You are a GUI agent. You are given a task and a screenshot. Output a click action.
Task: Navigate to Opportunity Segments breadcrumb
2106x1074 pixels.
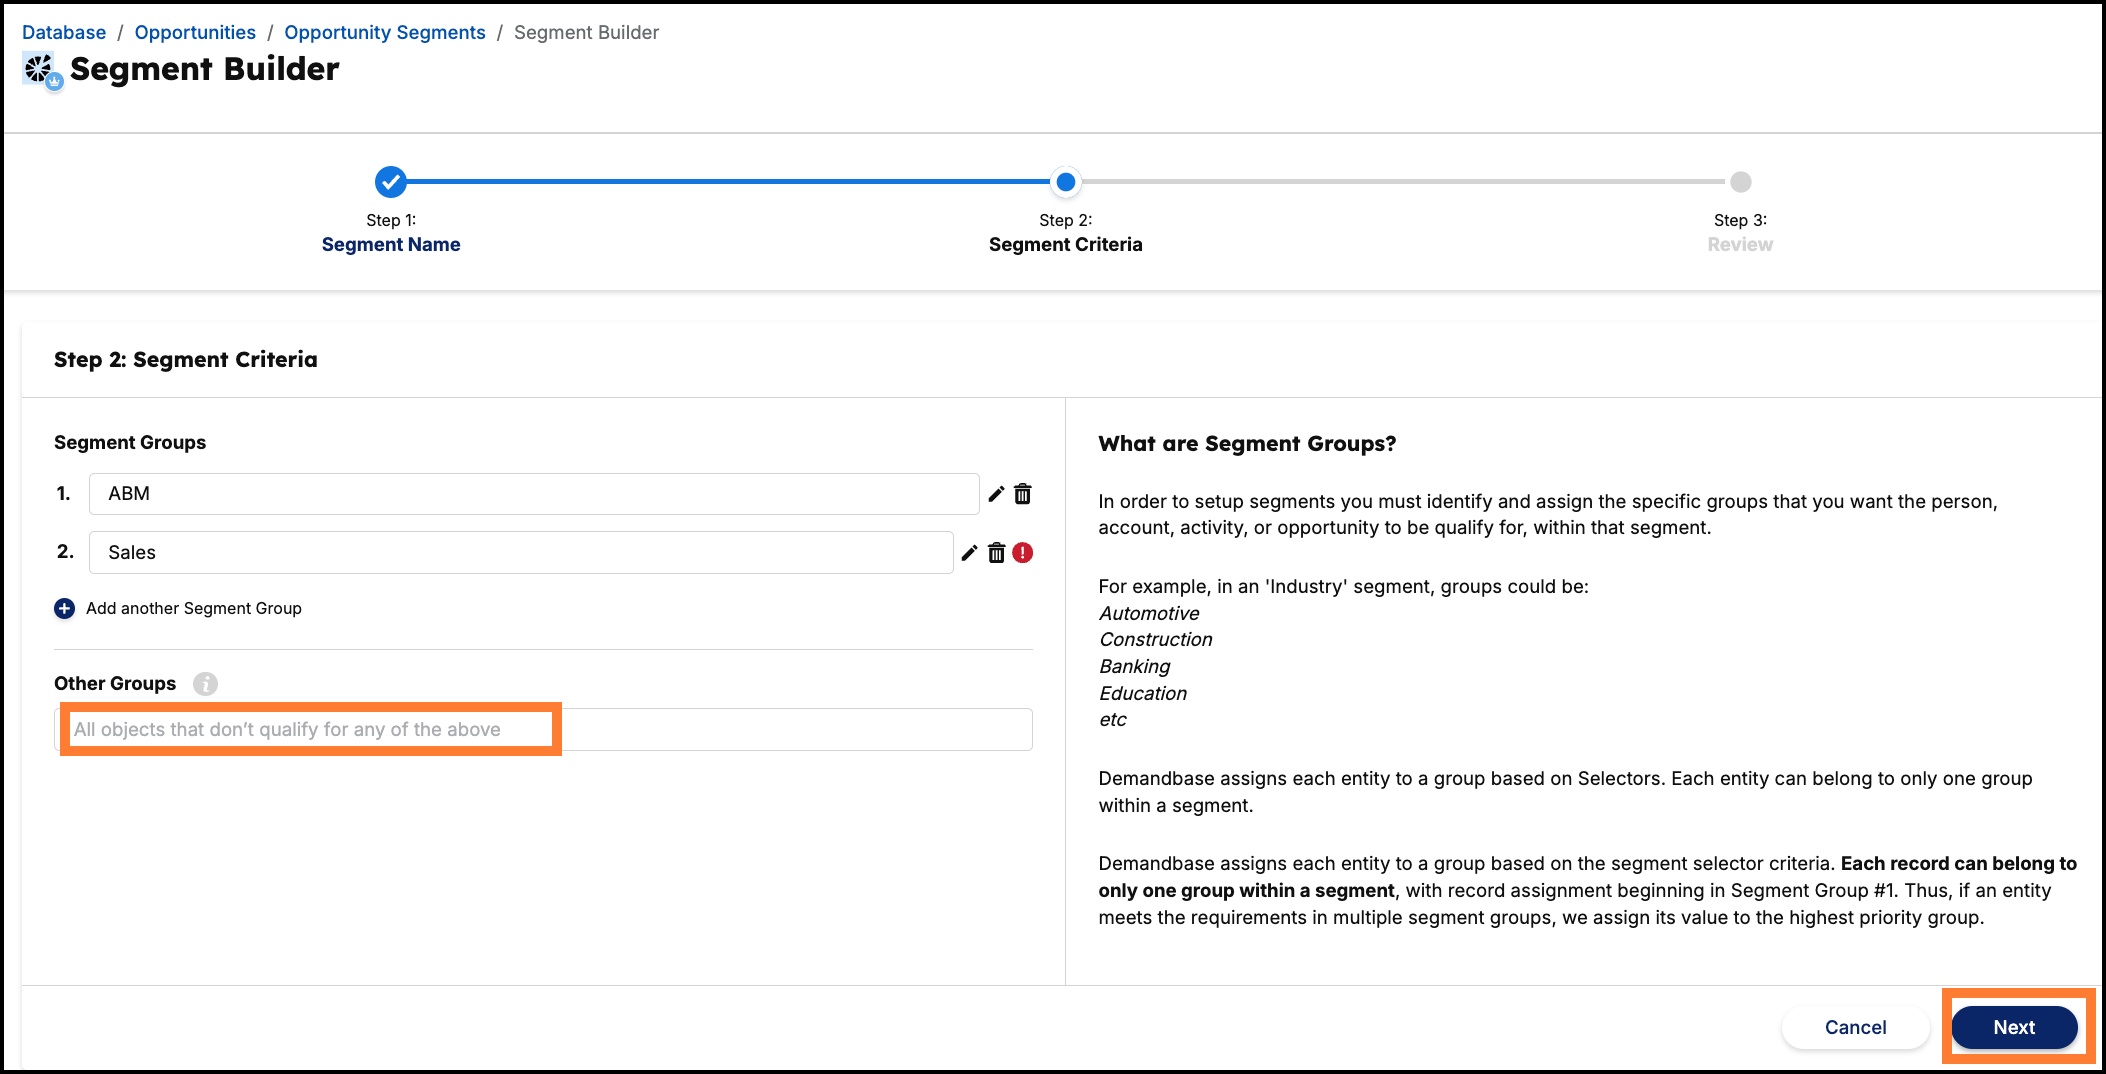(385, 33)
